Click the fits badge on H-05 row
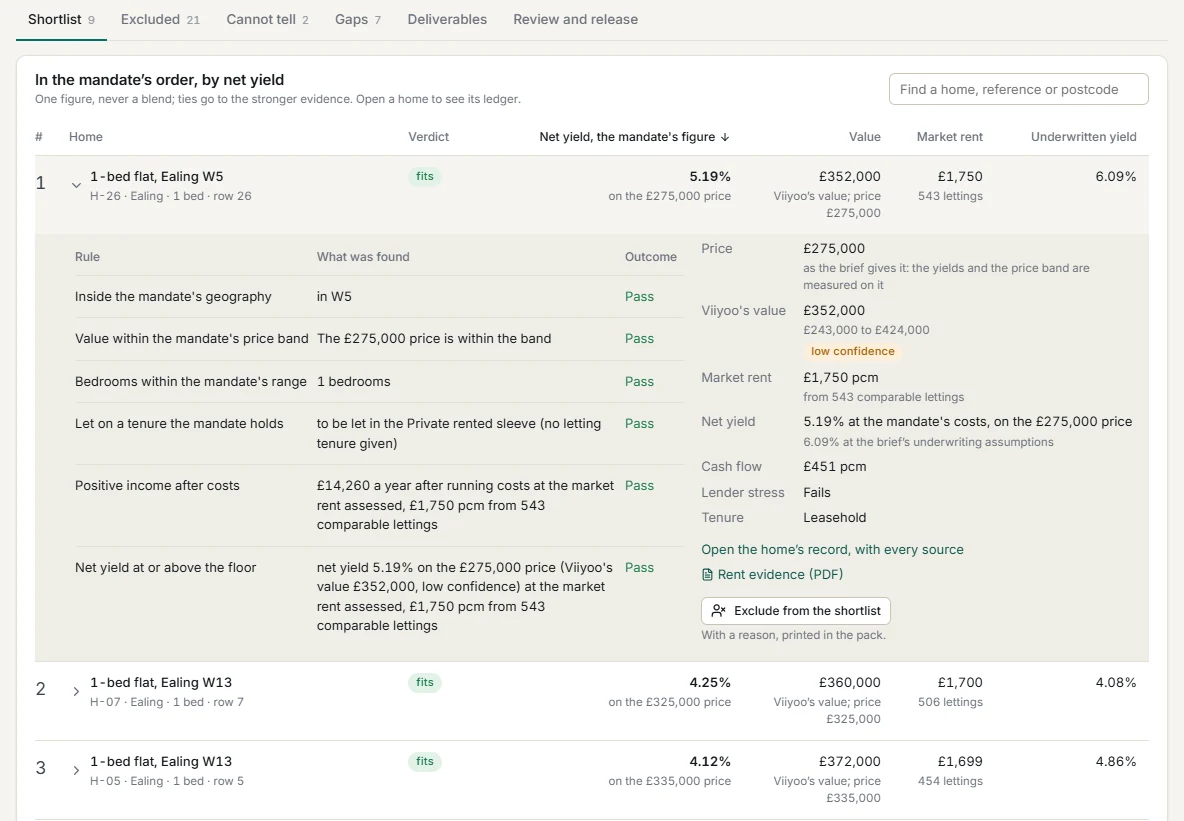 (x=425, y=762)
